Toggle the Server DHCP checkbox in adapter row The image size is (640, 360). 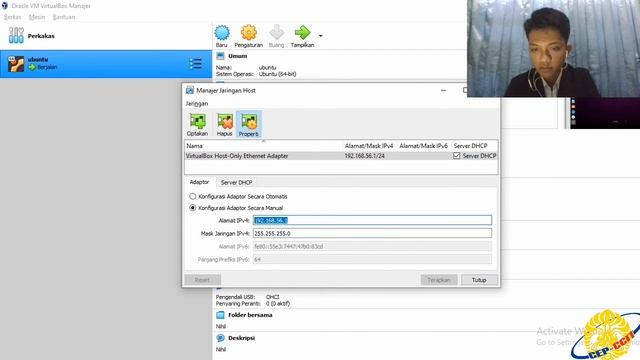(456, 156)
